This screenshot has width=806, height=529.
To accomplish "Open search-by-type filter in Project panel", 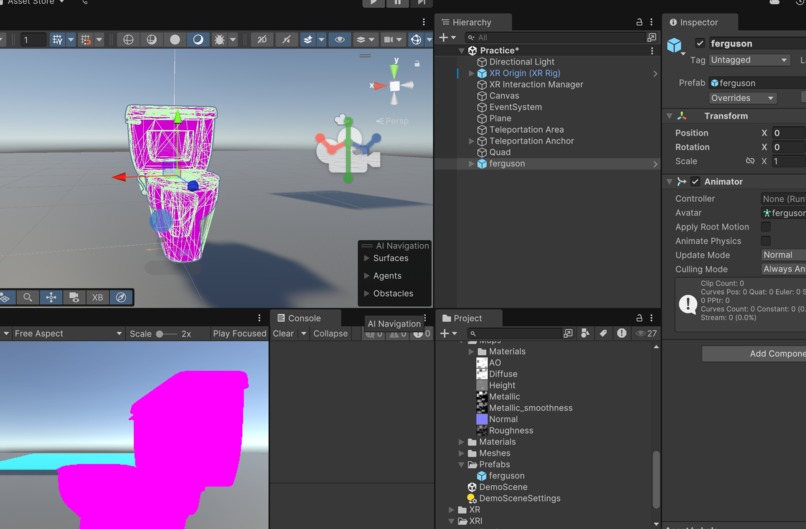I will tap(585, 333).
